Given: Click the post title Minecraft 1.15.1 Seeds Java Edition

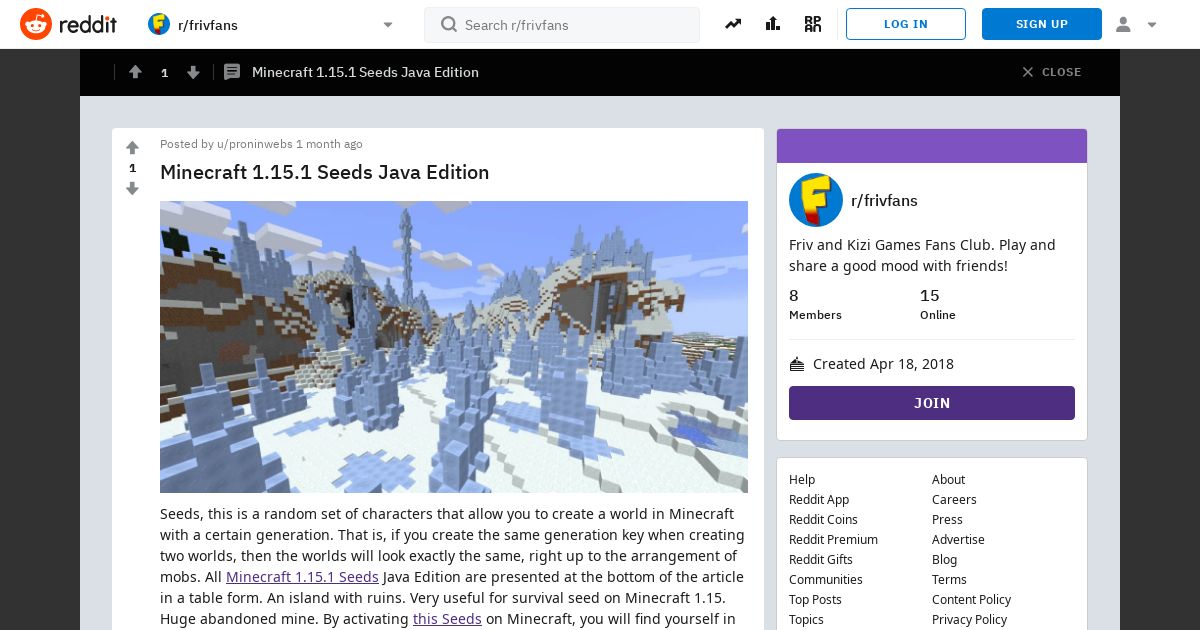Looking at the screenshot, I should pos(325,172).
